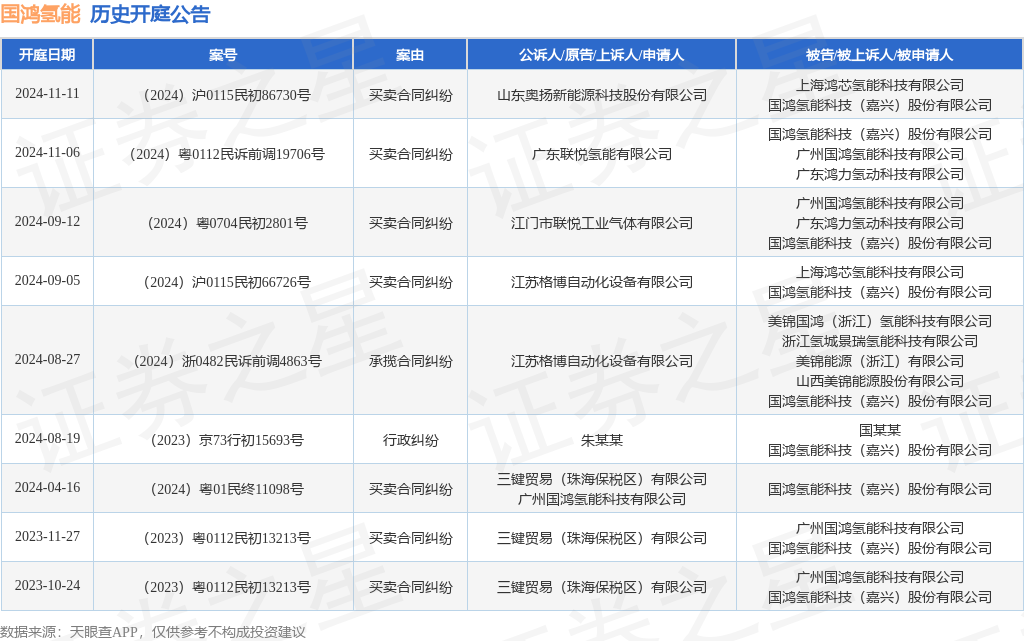Image resolution: width=1024 pixels, height=641 pixels.
Task: Click 买卖合同纠纷 in the 2024-11-11 row
Action: (410, 95)
